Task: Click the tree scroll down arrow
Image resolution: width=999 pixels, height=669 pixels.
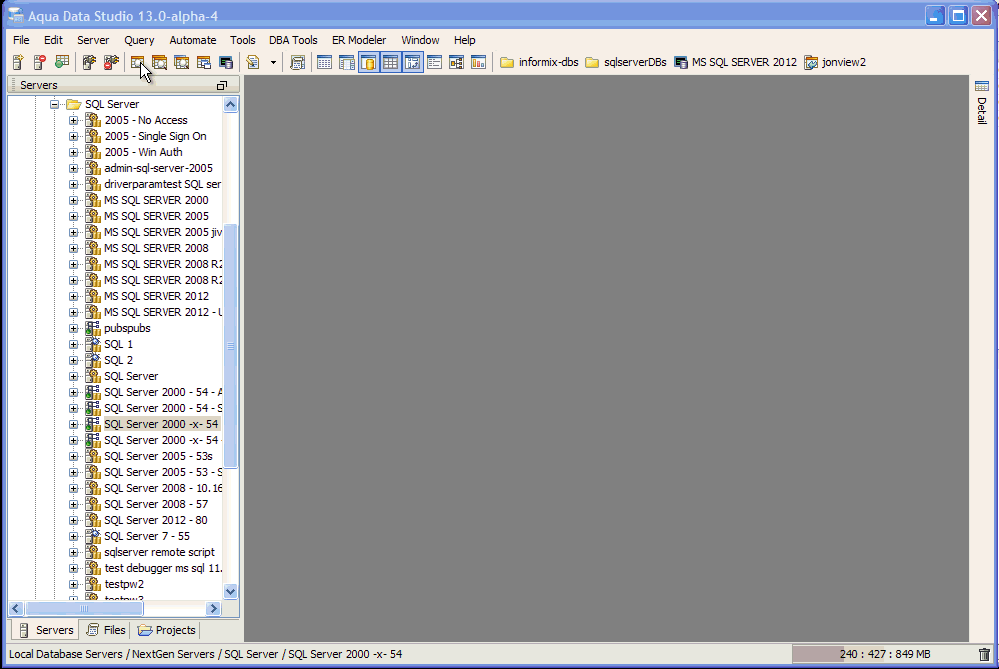Action: click(231, 591)
